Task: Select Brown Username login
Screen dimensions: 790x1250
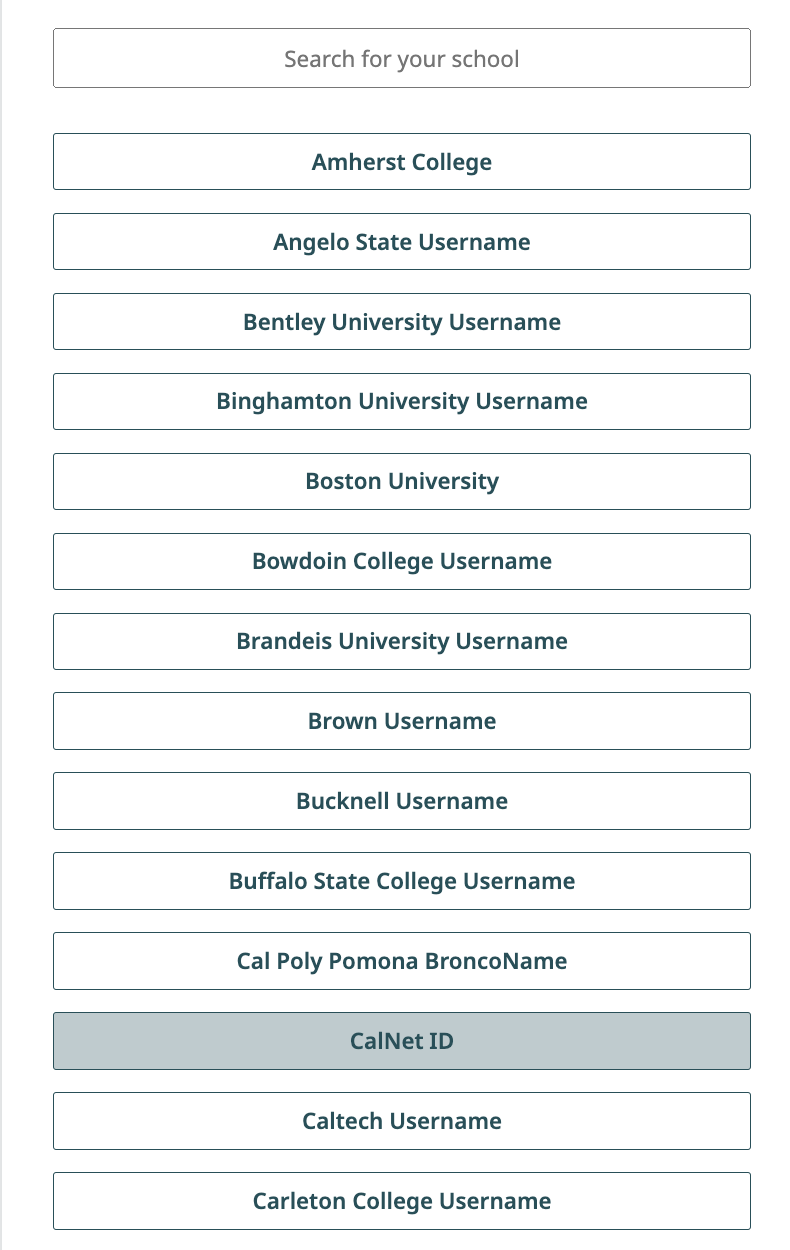Action: tap(401, 722)
